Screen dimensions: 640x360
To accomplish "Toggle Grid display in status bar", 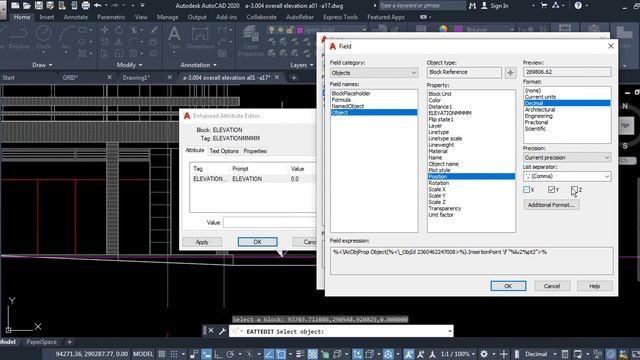I will click(162, 354).
